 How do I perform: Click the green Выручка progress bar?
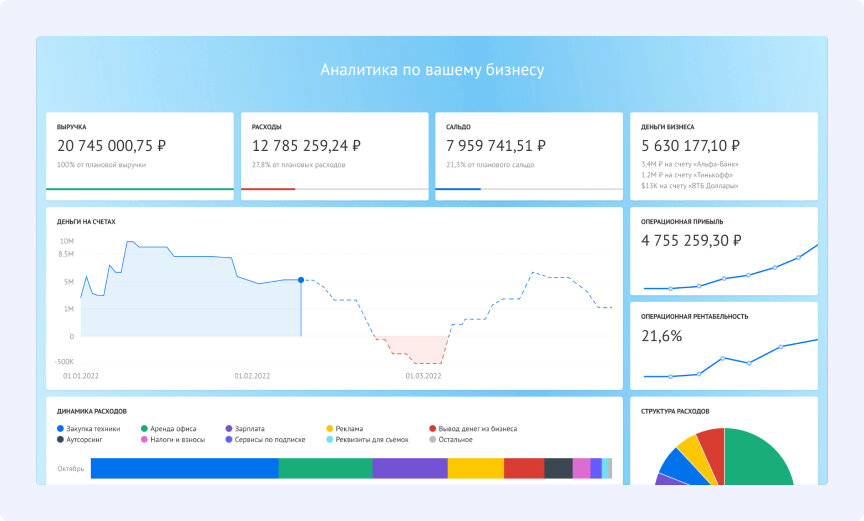[140, 189]
